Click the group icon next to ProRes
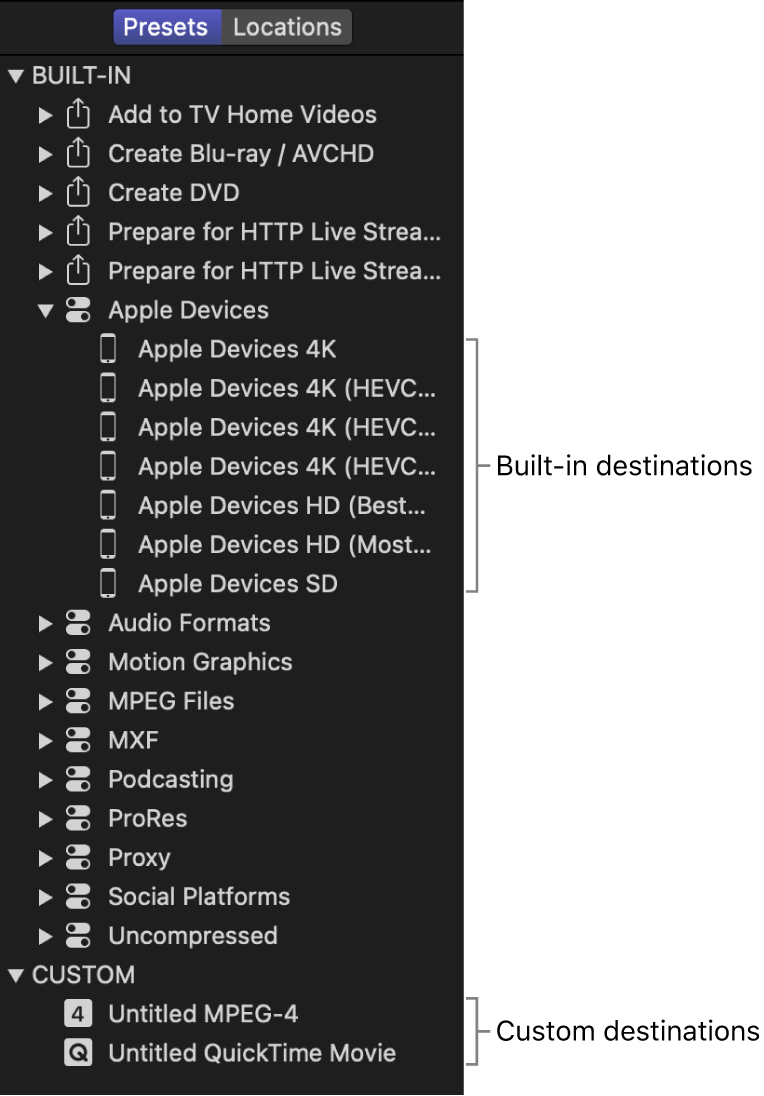 click(79, 818)
